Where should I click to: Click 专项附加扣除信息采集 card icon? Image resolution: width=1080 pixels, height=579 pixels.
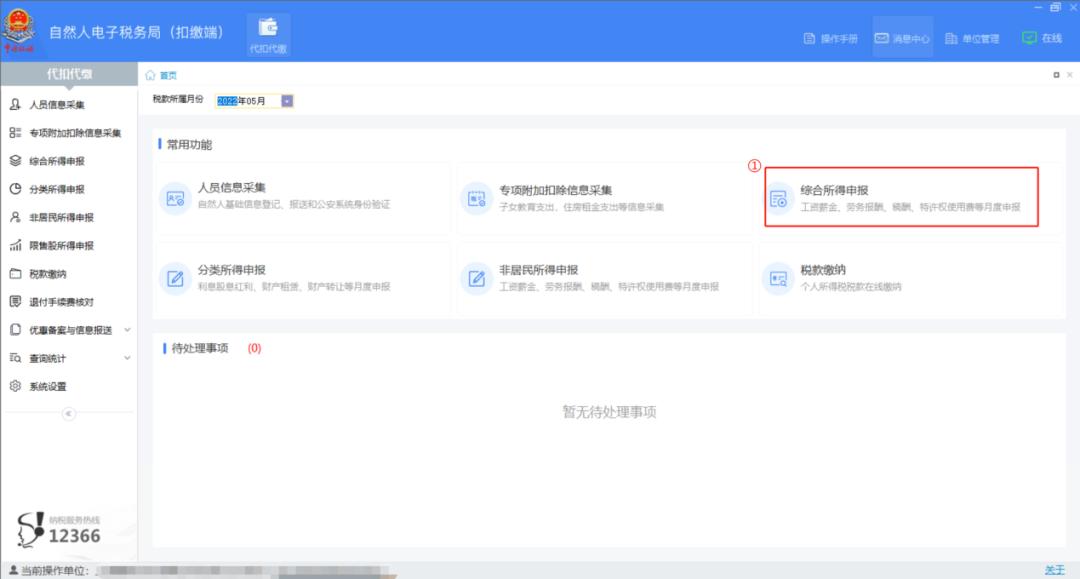[477, 199]
